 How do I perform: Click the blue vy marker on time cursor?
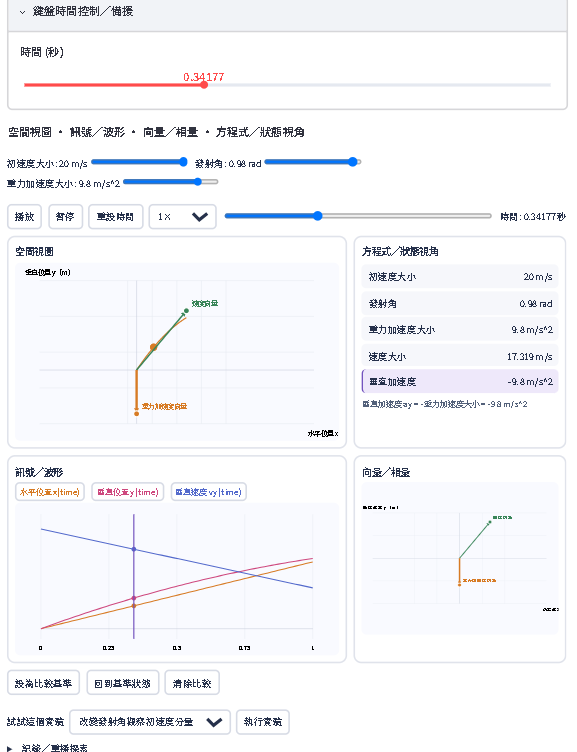134,549
